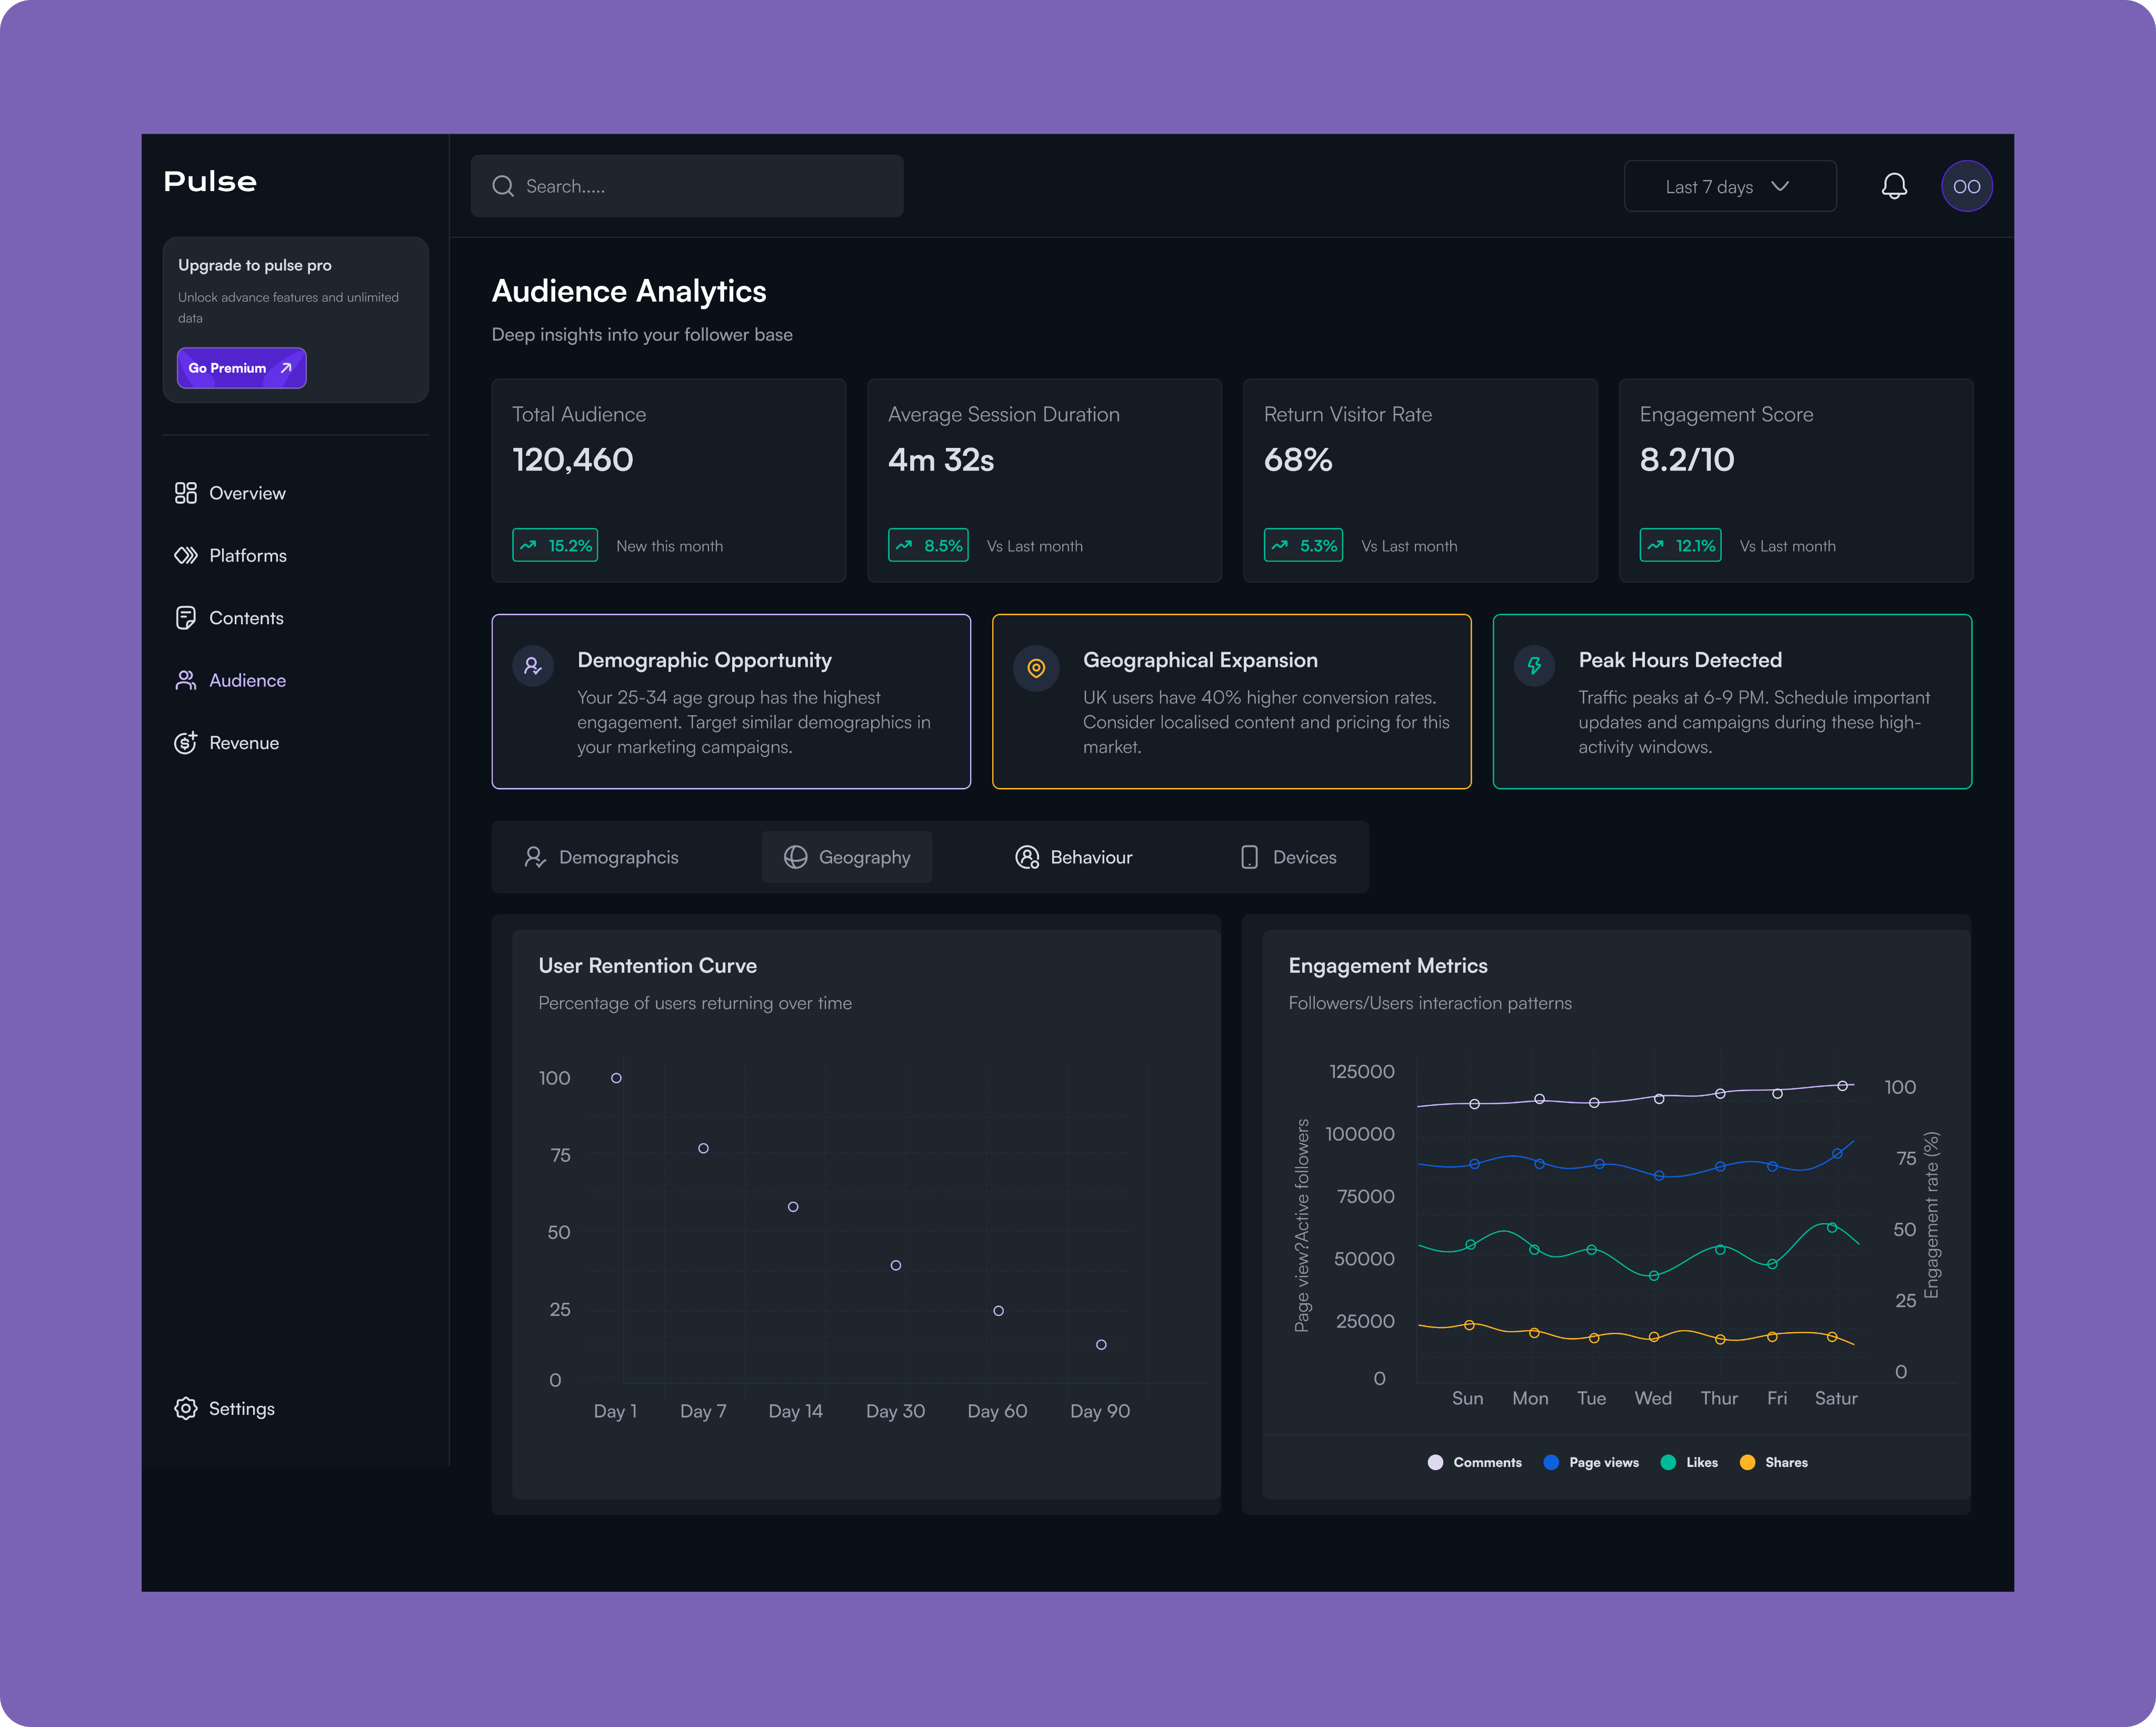This screenshot has width=2156, height=1727.
Task: Click the Overview grid icon in sidebar
Action: tap(186, 493)
